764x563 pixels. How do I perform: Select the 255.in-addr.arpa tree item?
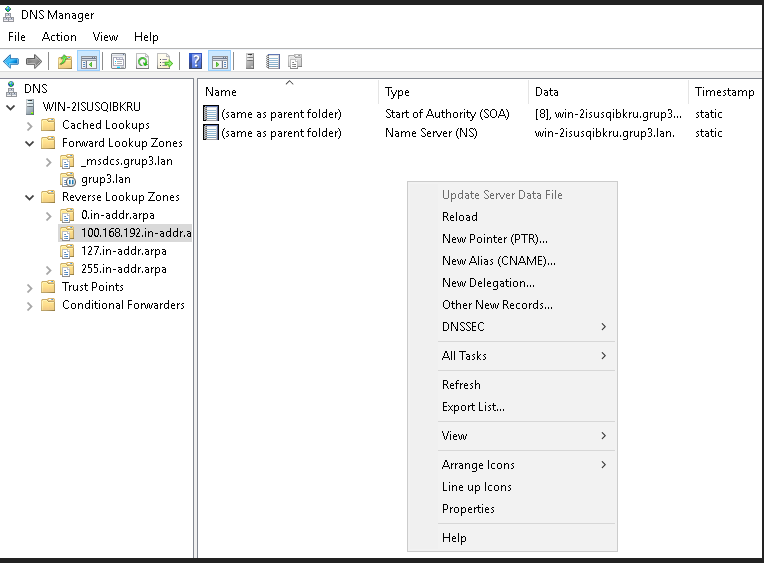click(124, 269)
